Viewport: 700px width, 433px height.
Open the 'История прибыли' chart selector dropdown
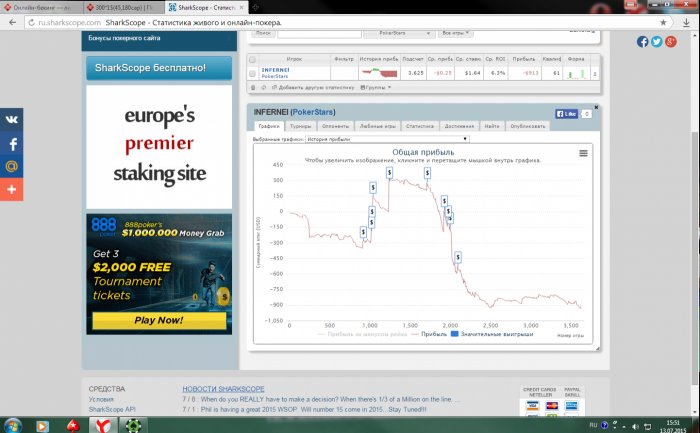[x=387, y=139]
